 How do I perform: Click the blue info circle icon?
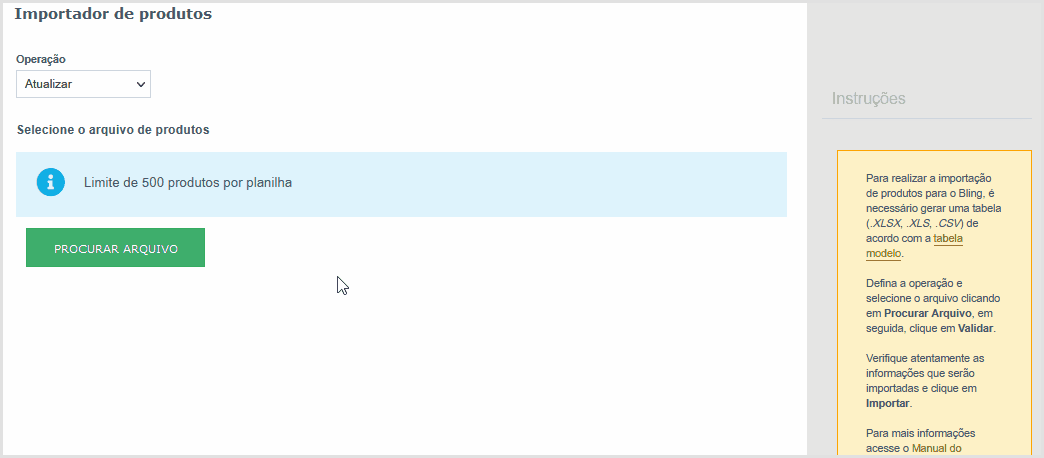coord(51,182)
